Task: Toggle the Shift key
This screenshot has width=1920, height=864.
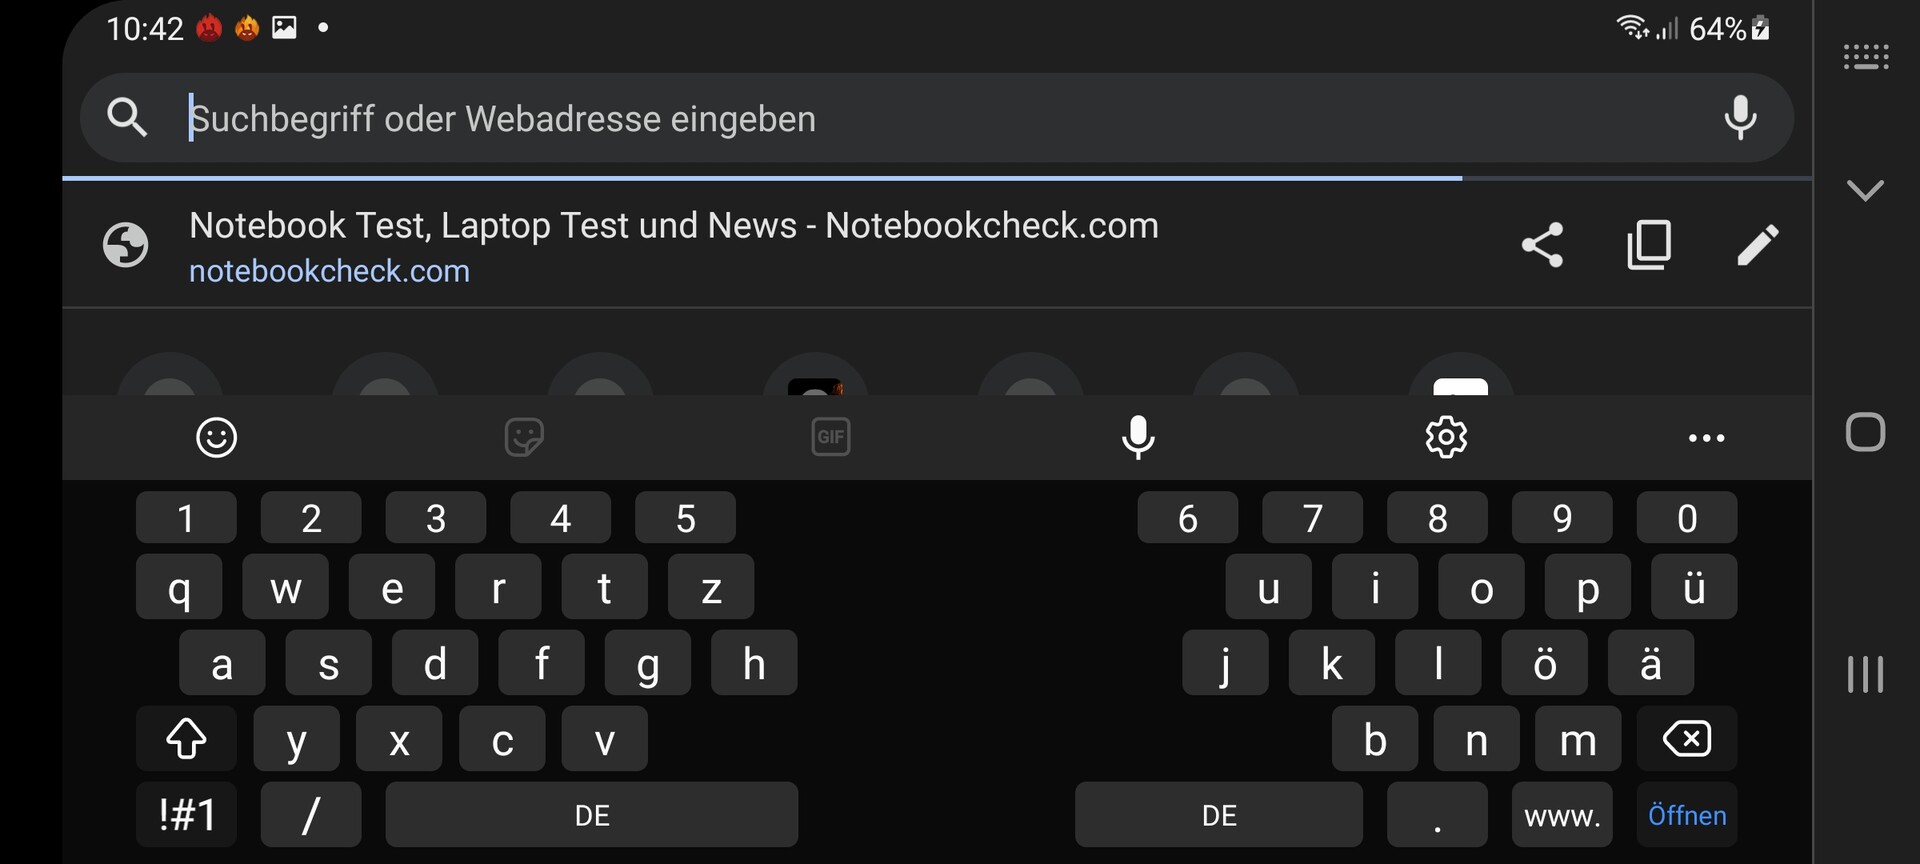Action: [187, 740]
